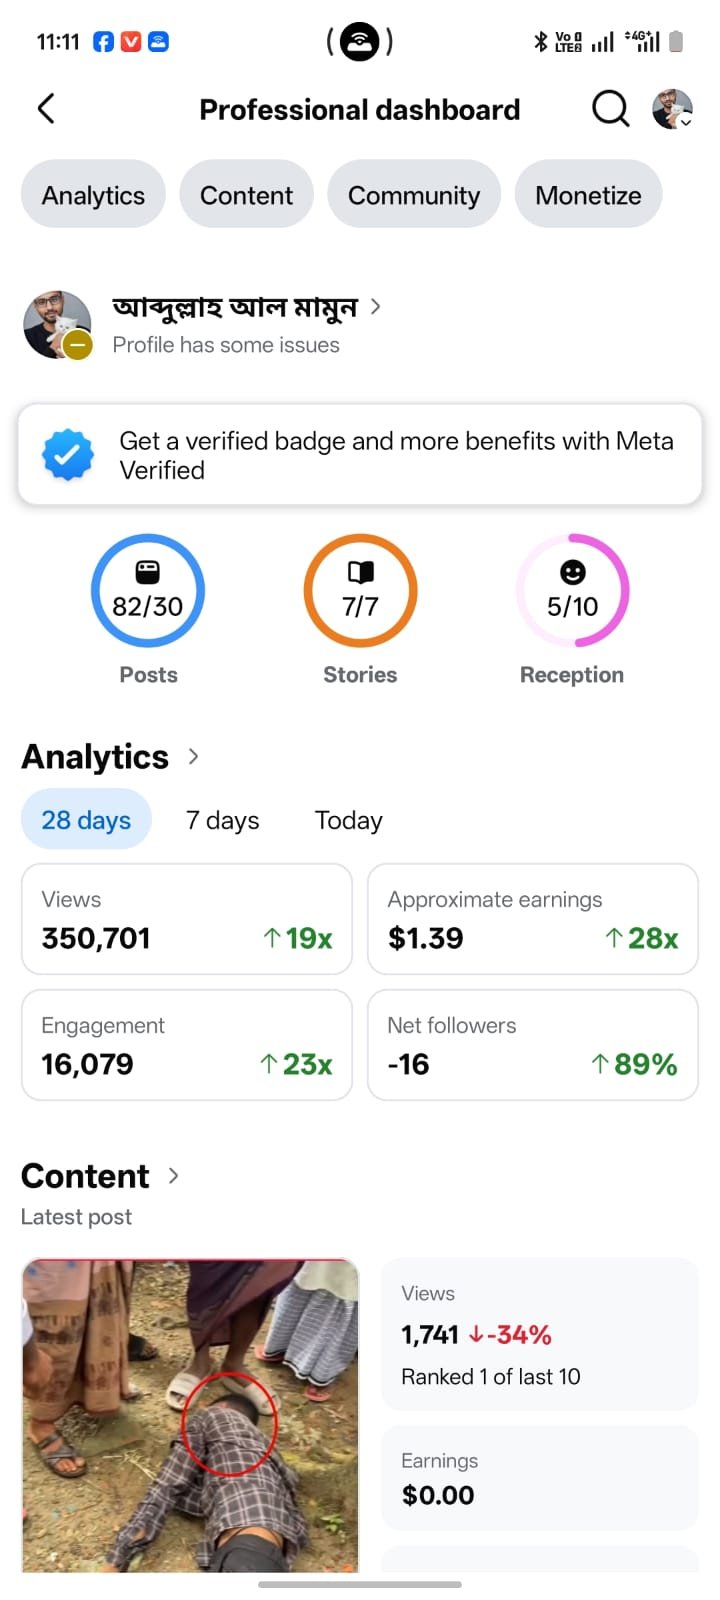Select the 28 days period
This screenshot has height=1600, width=720.
[86, 820]
